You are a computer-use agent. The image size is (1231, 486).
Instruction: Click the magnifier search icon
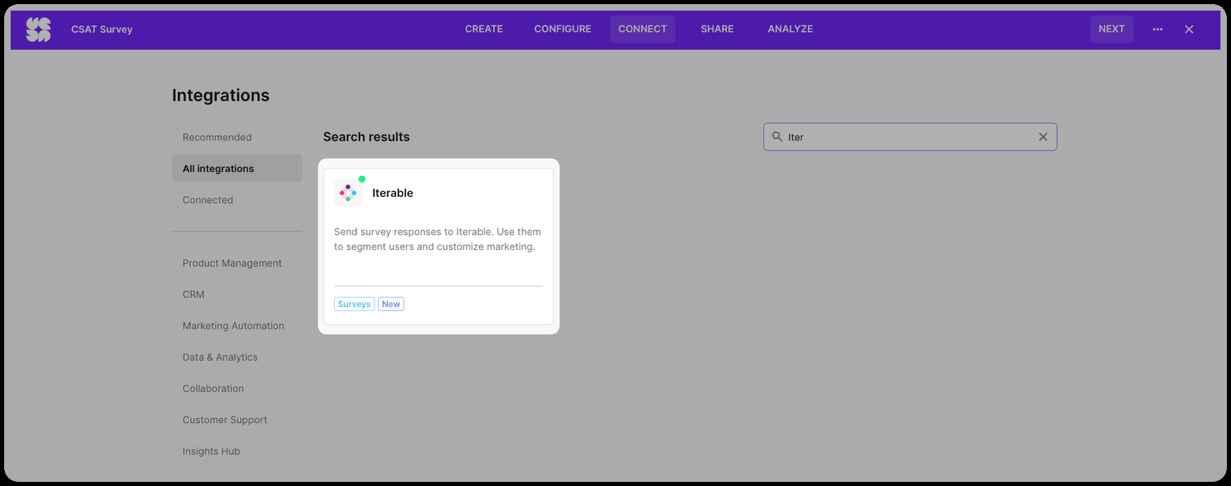[x=777, y=137]
